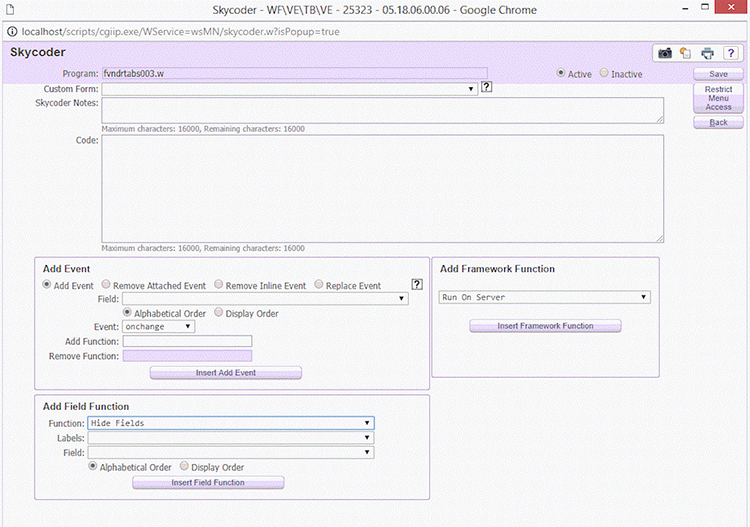The width and height of the screenshot is (750, 527).
Task: Click the Insert Add Event button
Action: (226, 373)
